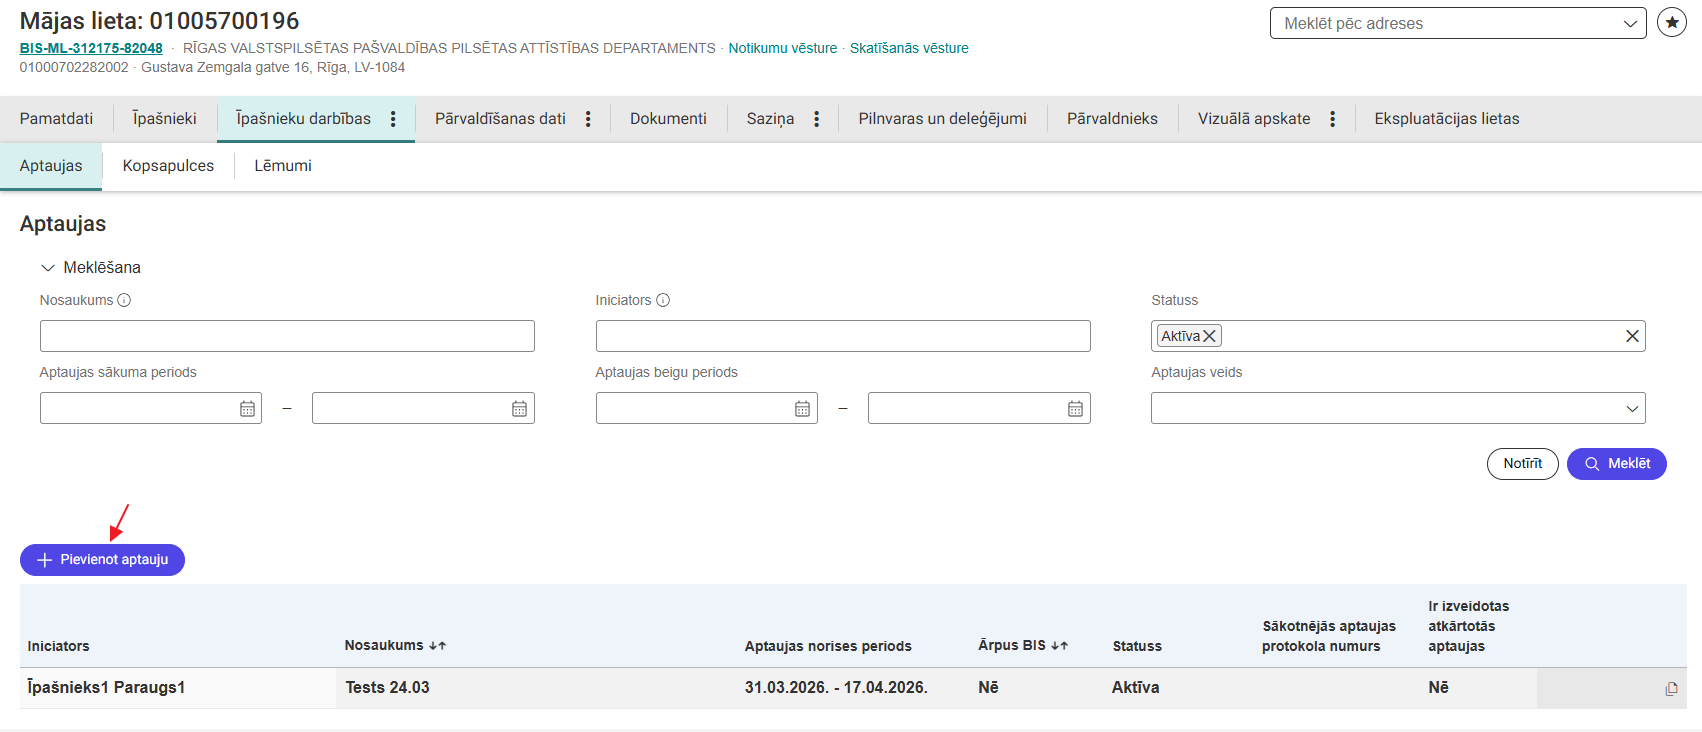Image resolution: width=1702 pixels, height=732 pixels.
Task: Switch to the Kopsapulces tab
Action: 168,166
